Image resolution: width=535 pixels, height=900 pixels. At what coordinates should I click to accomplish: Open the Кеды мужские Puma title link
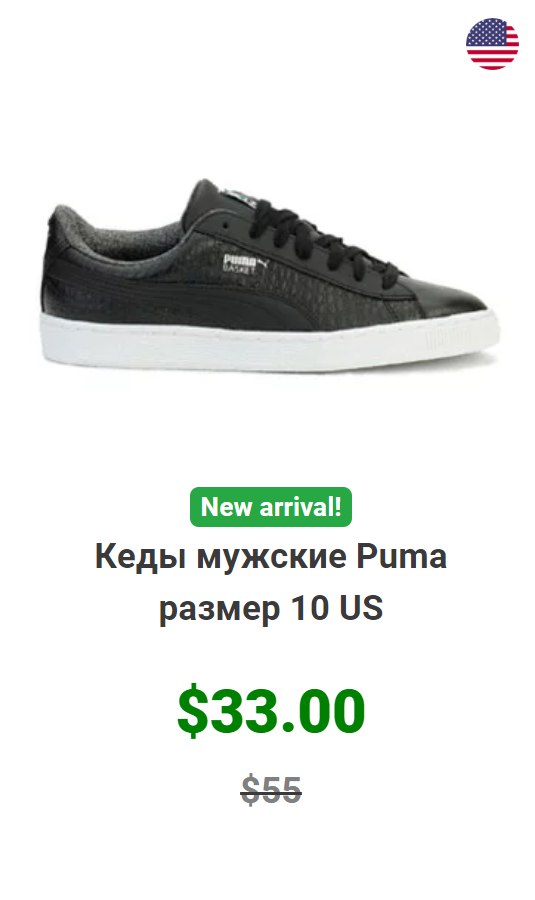(x=270, y=556)
